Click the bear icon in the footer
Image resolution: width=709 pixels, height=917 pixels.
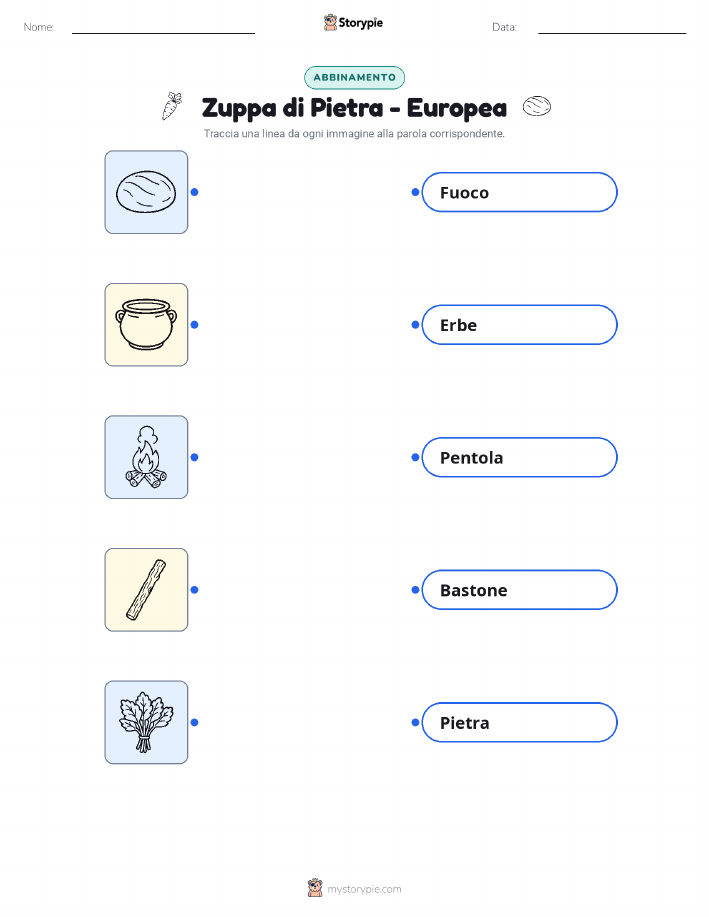coord(315,888)
